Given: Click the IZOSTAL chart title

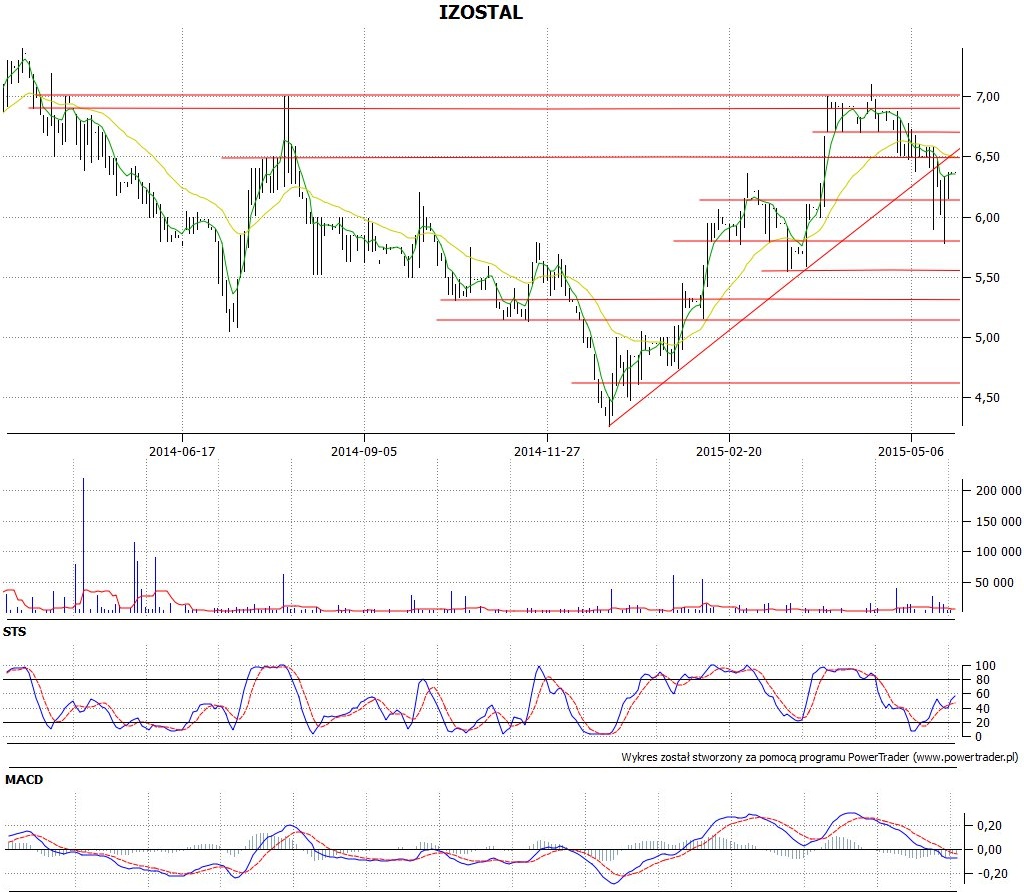Looking at the screenshot, I should coord(481,12).
